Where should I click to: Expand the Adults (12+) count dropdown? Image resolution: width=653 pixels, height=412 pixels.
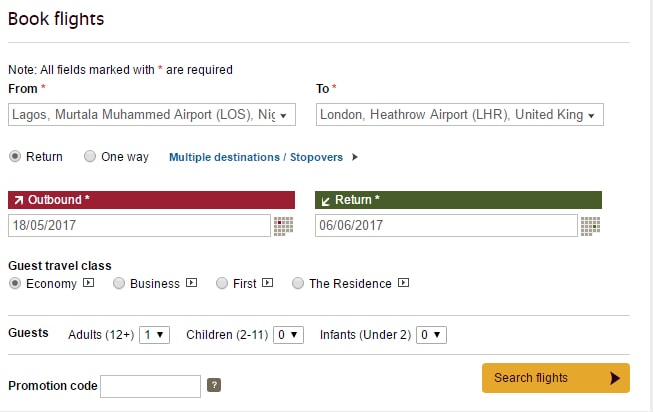[155, 335]
